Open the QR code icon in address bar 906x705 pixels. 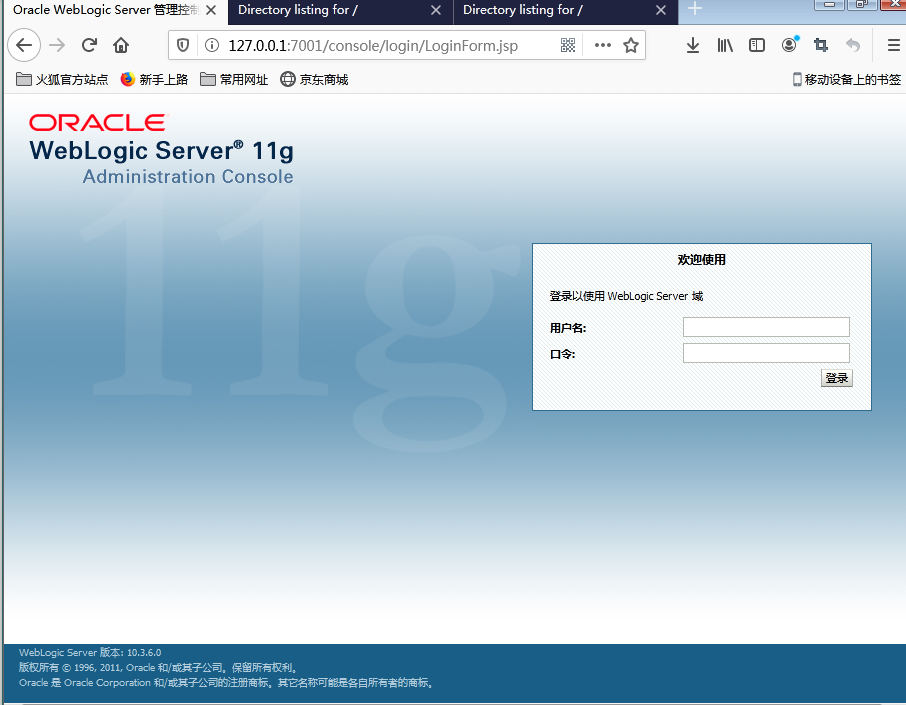568,45
